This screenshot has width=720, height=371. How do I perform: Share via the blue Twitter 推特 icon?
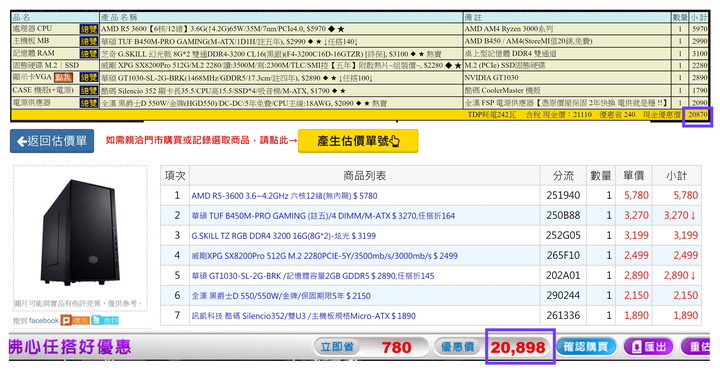tap(105, 320)
